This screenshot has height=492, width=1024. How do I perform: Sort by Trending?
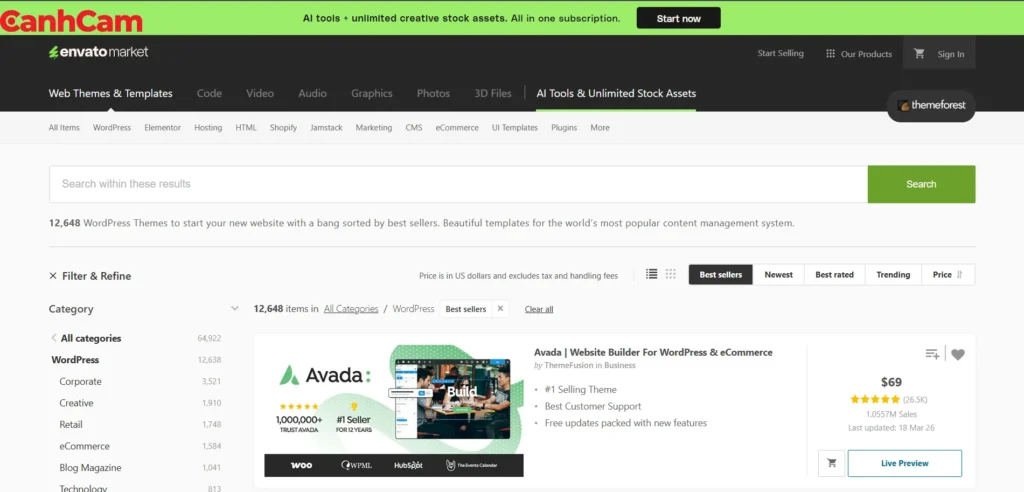(x=893, y=275)
